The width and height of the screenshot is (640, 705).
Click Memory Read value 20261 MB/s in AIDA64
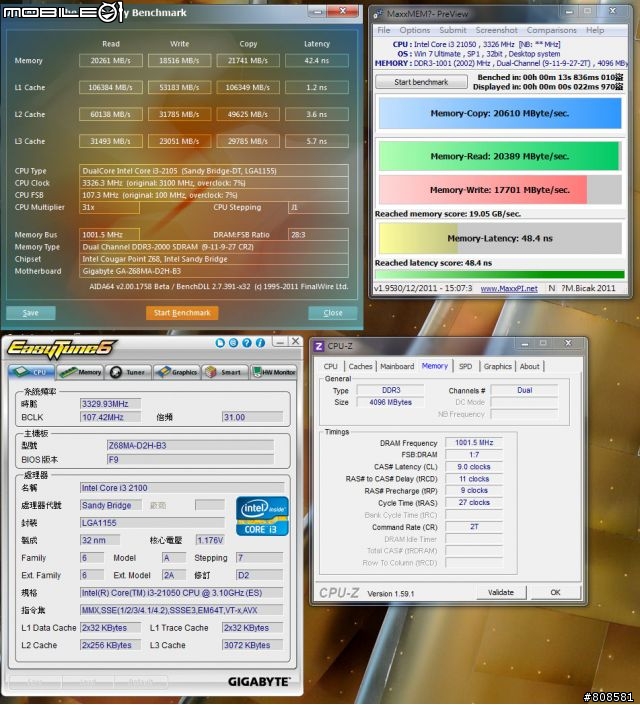click(111, 60)
